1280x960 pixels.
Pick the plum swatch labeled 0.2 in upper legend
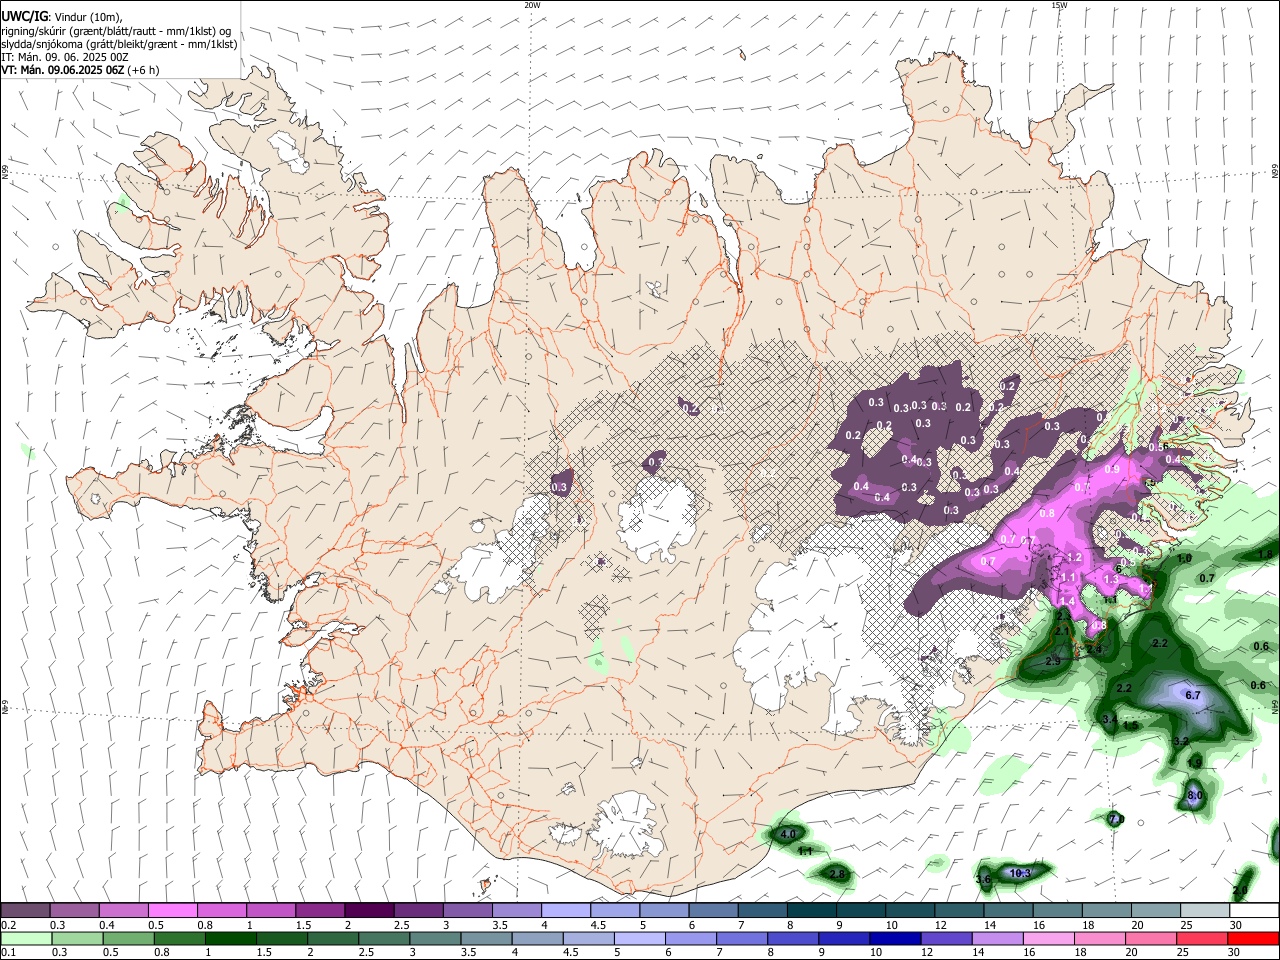pyautogui.click(x=25, y=911)
